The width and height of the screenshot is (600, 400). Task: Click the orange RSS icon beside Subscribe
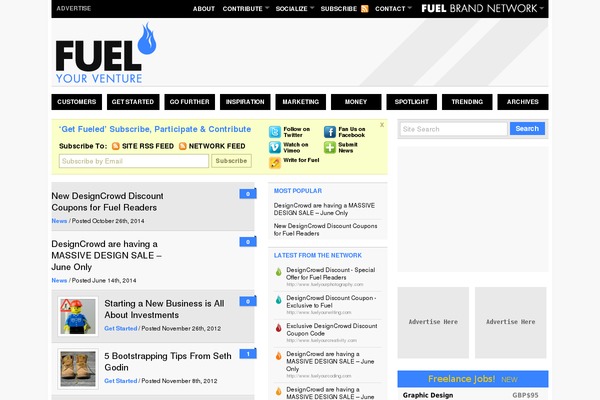(x=365, y=9)
